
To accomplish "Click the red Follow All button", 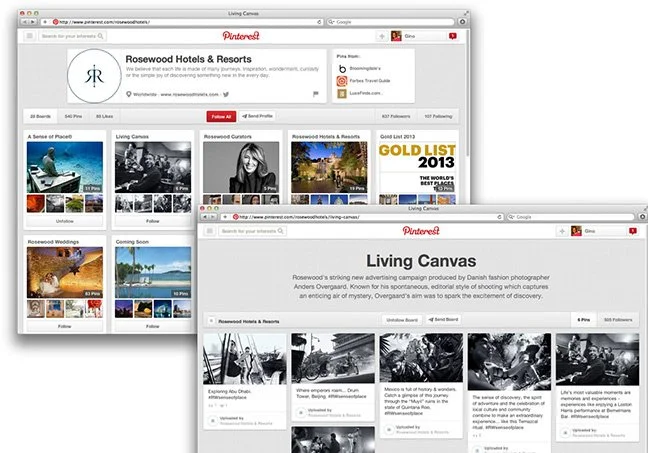I will click(221, 117).
